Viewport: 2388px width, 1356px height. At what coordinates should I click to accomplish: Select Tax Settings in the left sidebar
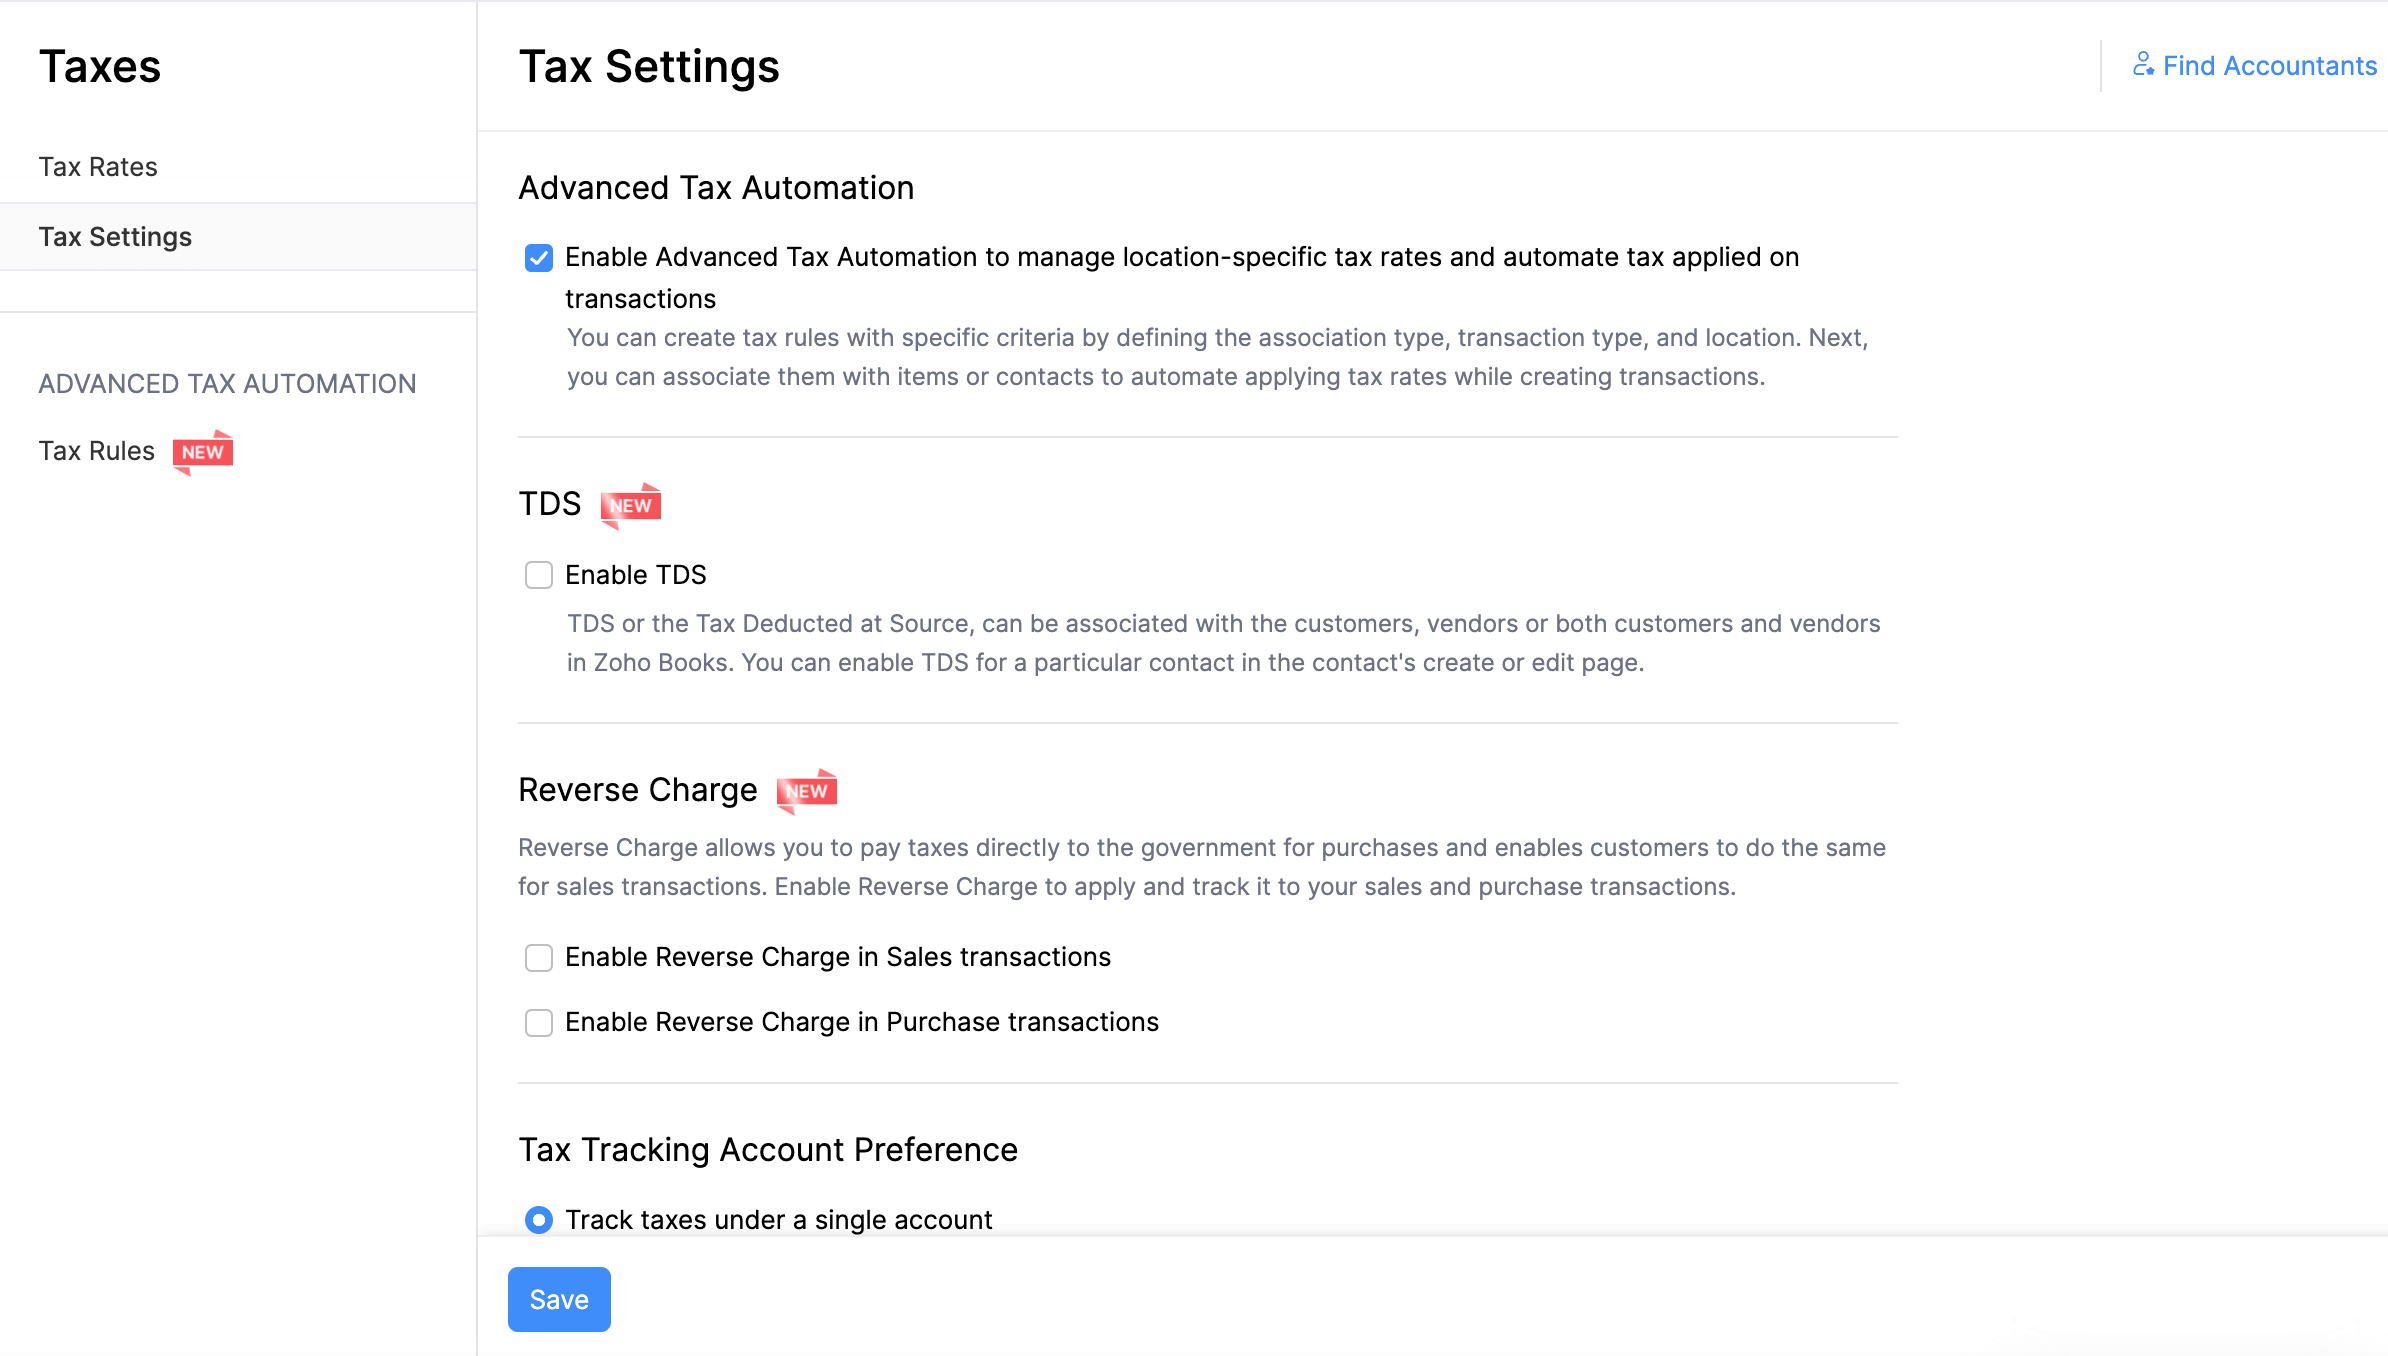(x=115, y=237)
